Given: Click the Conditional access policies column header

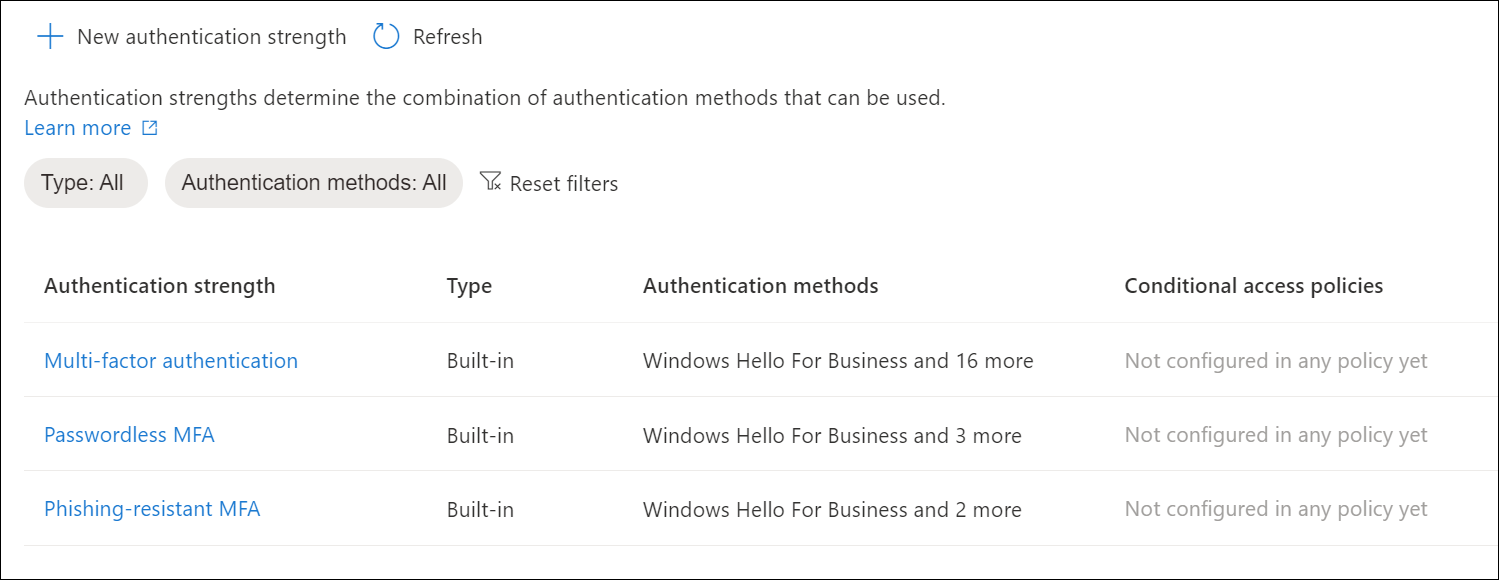Looking at the screenshot, I should click(1254, 286).
